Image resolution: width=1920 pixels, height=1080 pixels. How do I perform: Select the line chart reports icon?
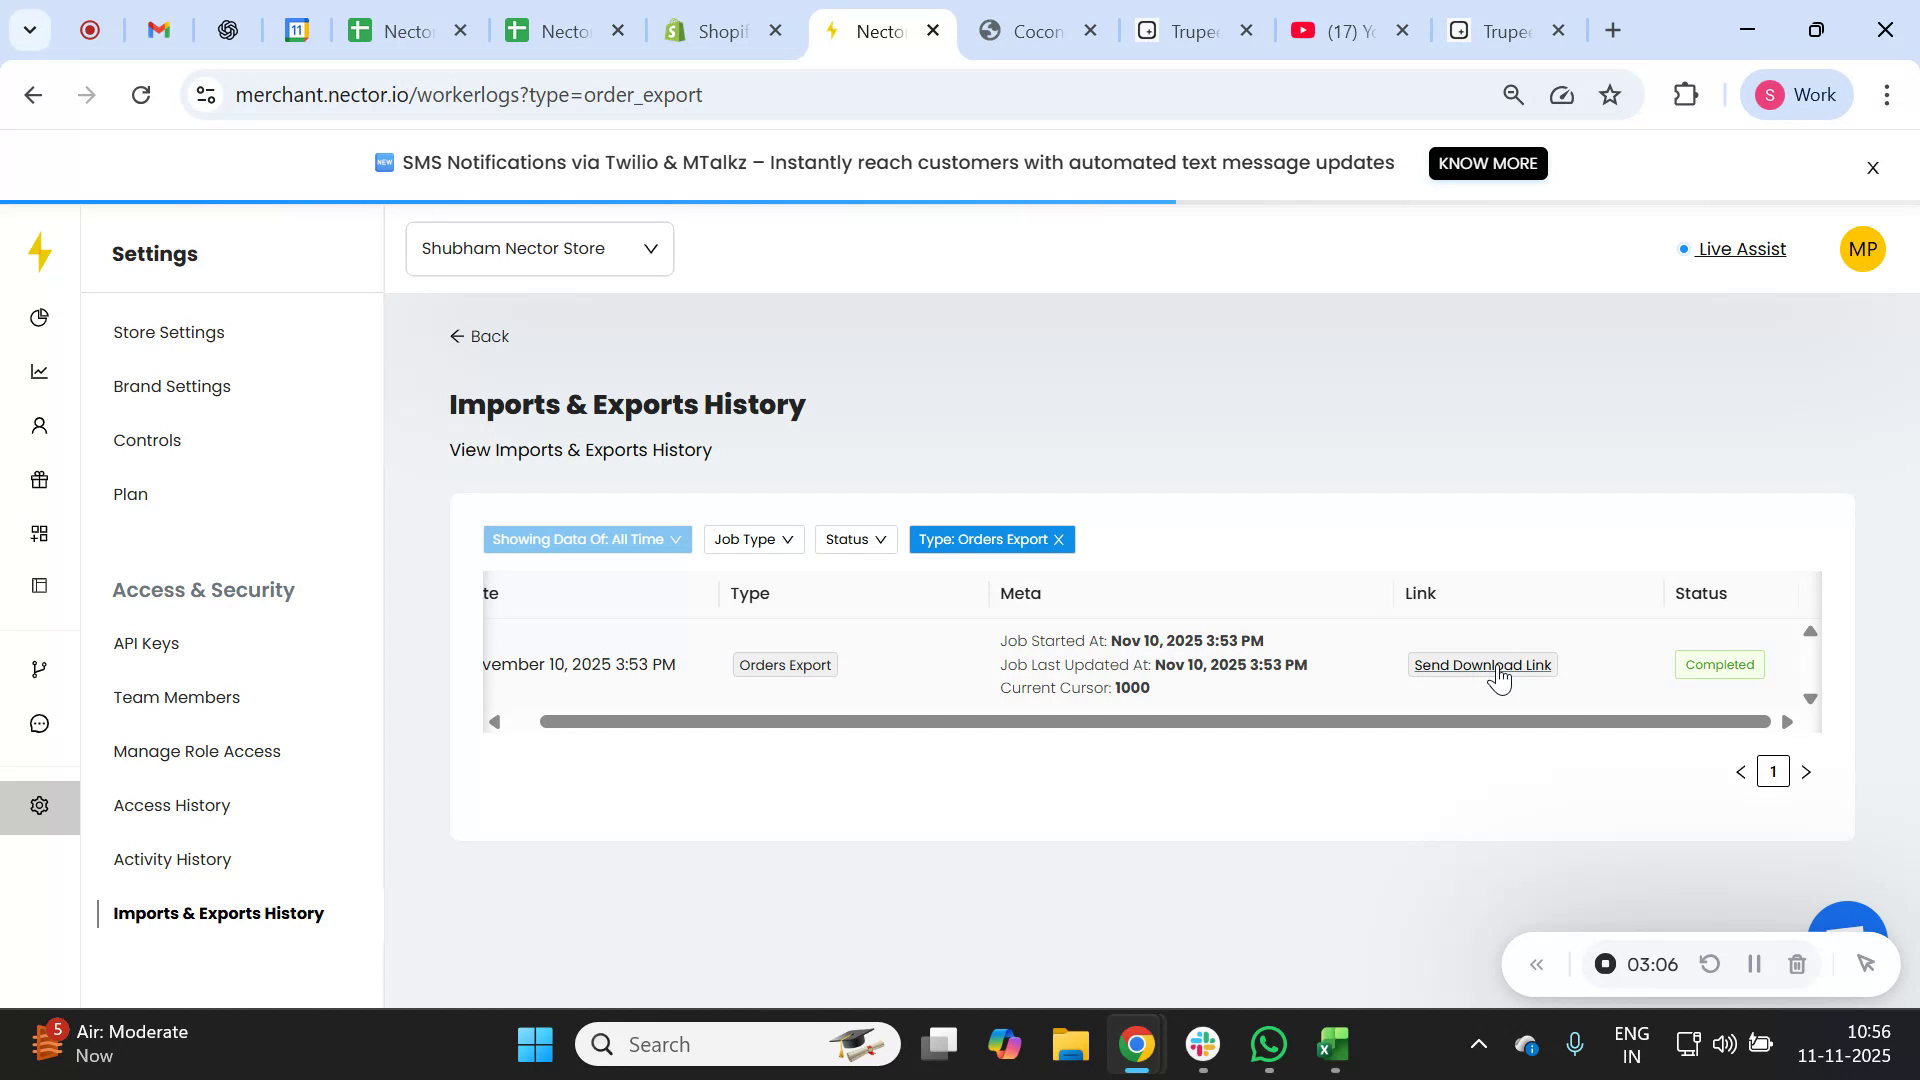(39, 371)
